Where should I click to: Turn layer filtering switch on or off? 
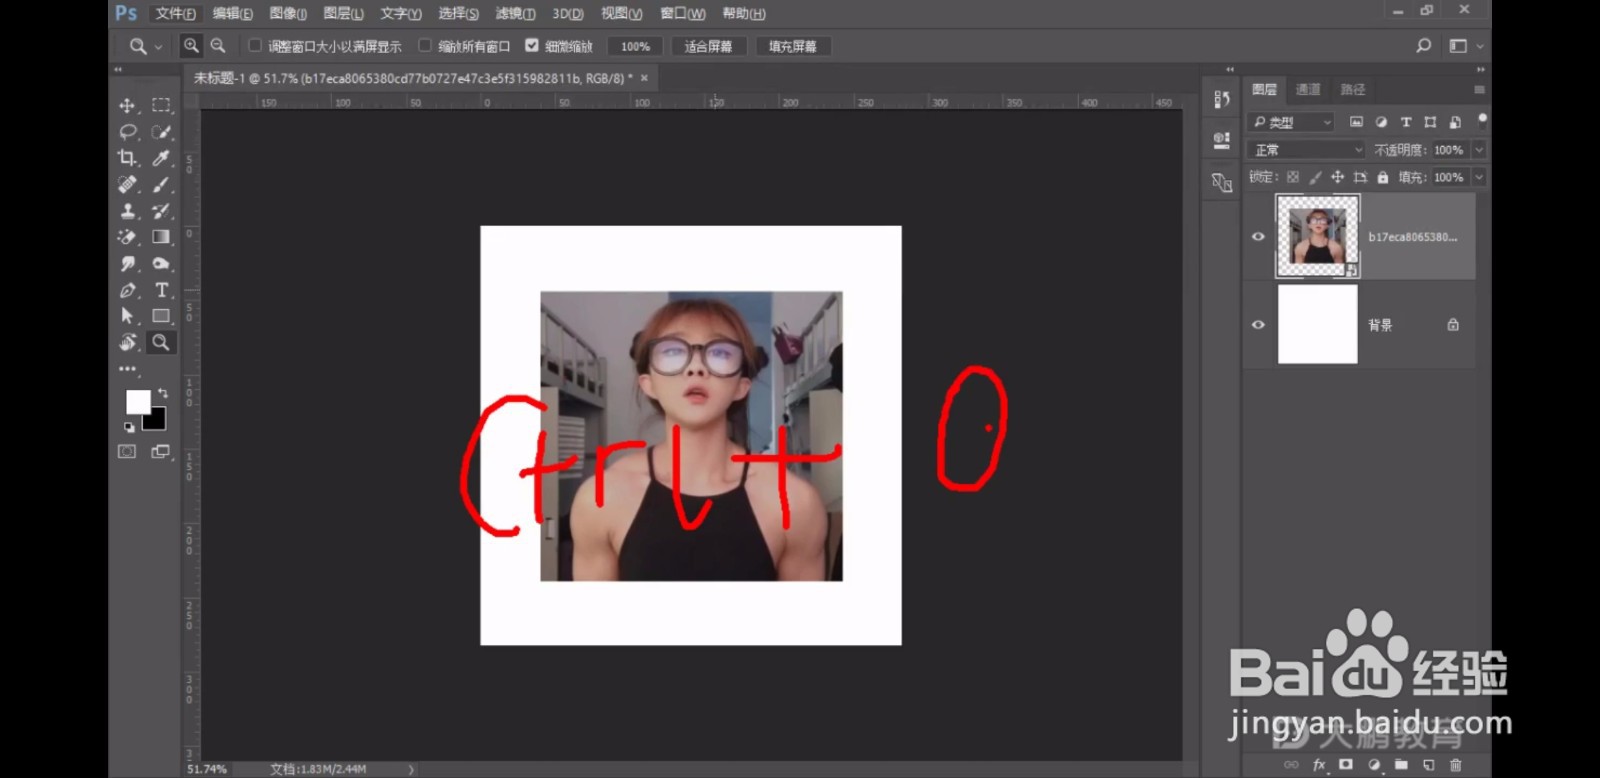click(x=1482, y=119)
